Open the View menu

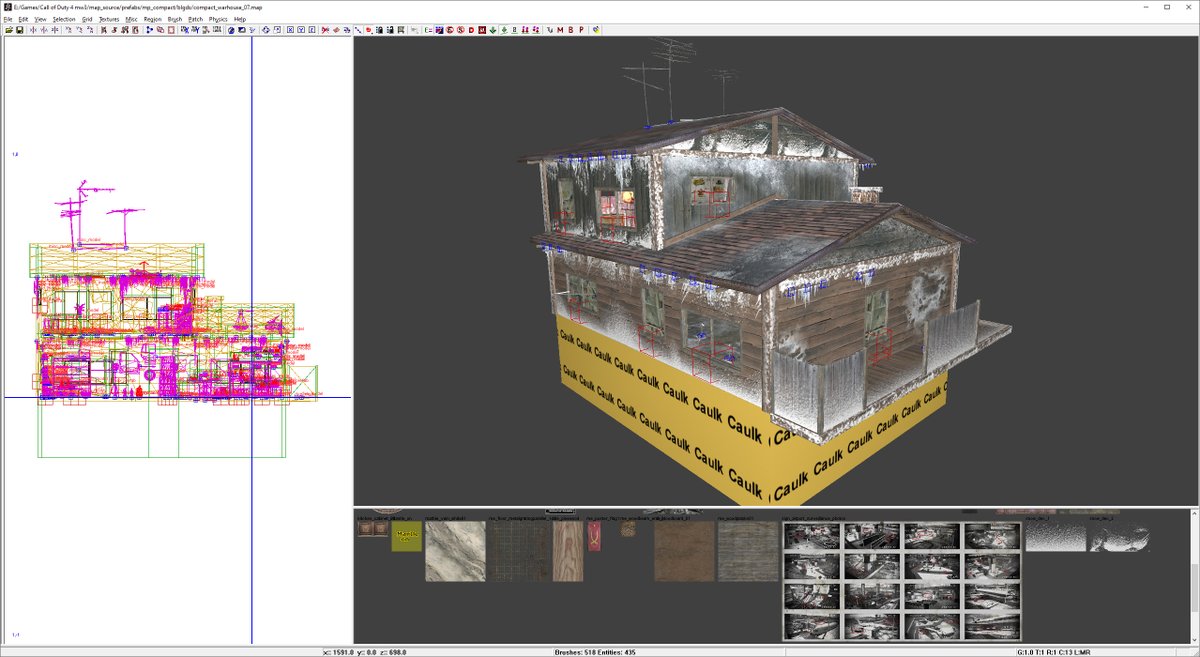(x=40, y=19)
